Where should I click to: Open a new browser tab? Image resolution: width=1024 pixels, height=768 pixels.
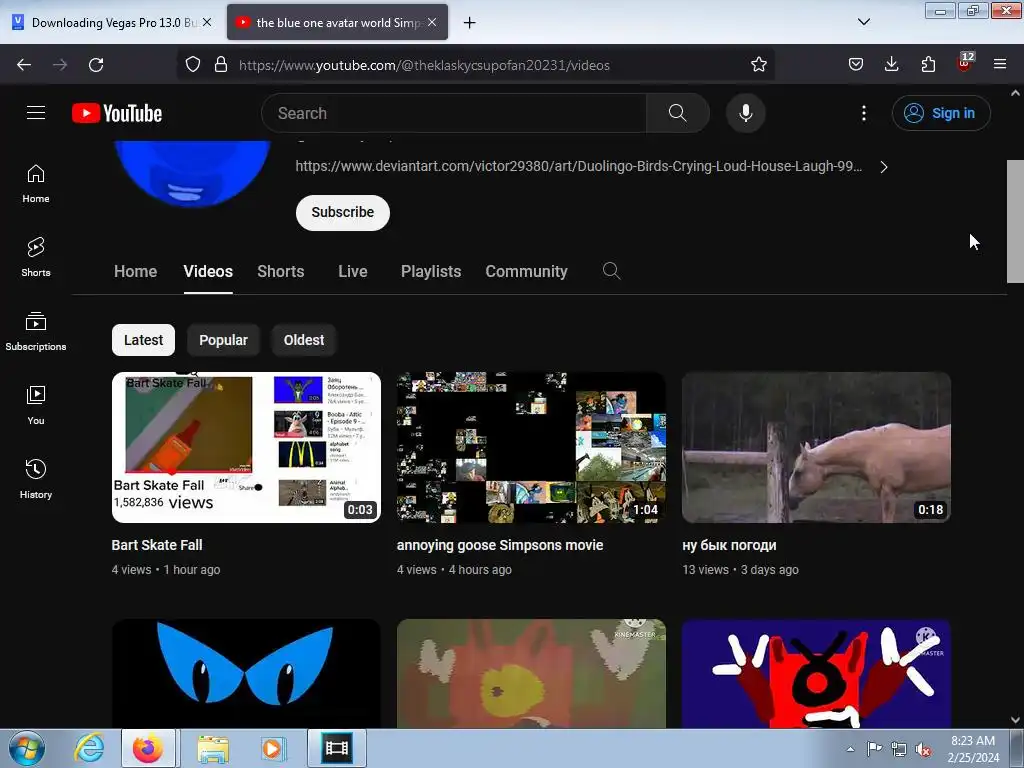click(x=470, y=23)
